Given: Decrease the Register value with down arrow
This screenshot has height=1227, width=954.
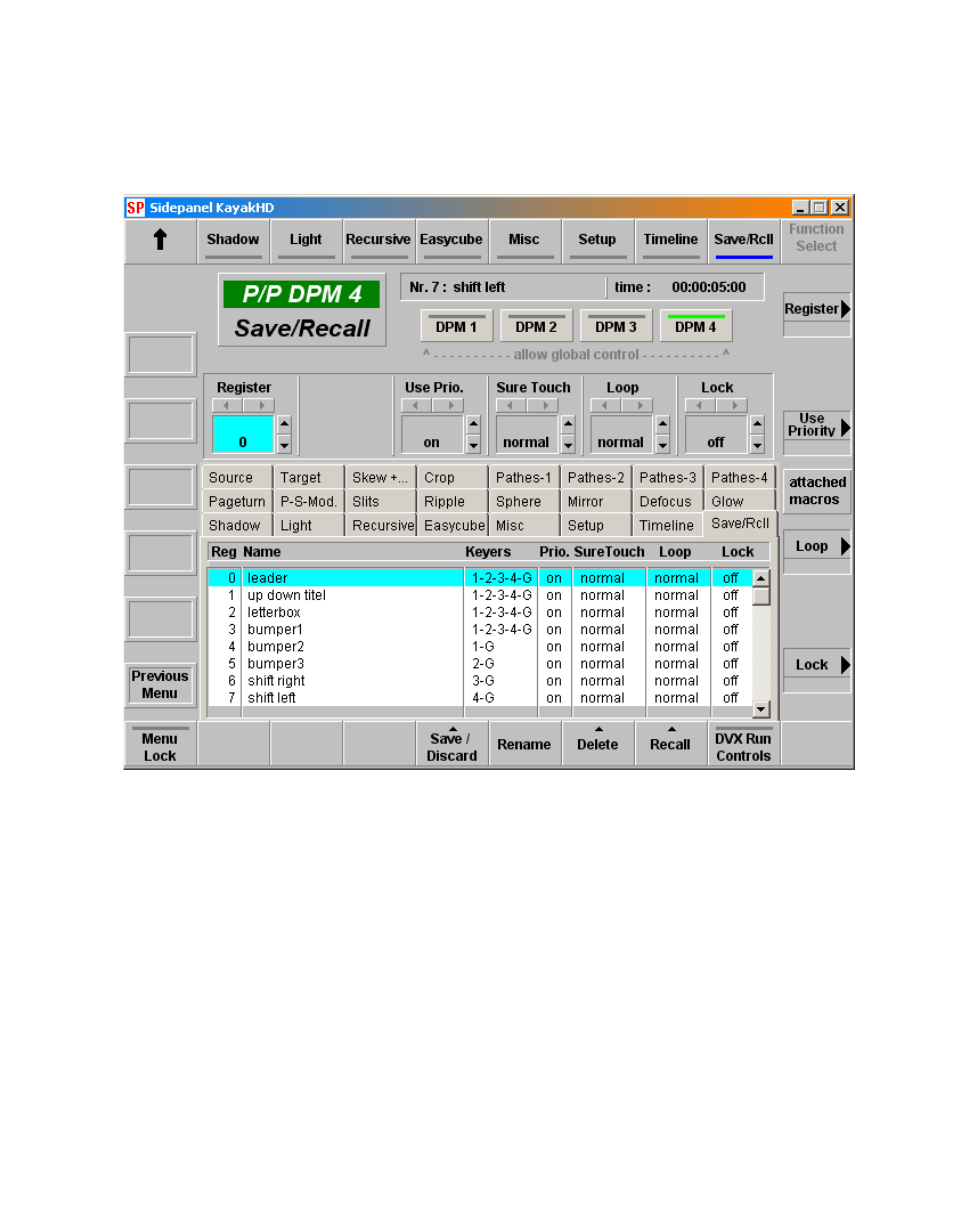Looking at the screenshot, I should coord(284,443).
